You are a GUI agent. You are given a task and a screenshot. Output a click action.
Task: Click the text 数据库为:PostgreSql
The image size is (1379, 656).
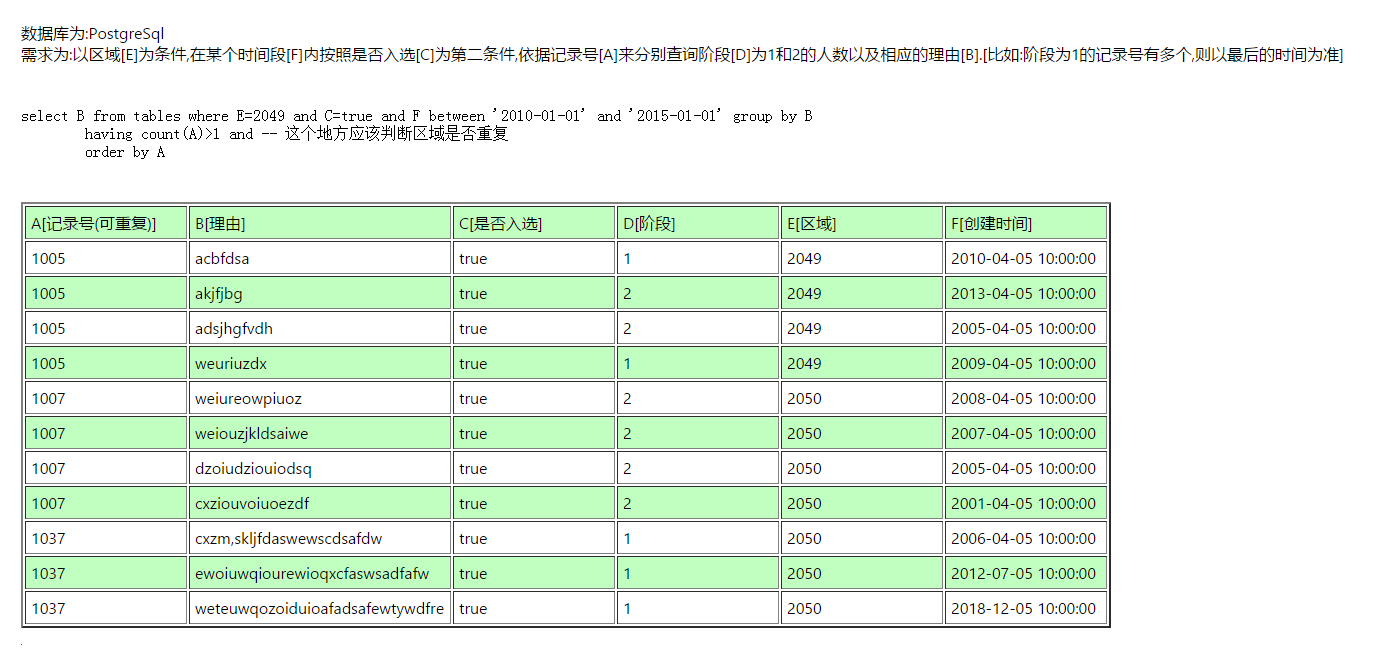click(92, 34)
